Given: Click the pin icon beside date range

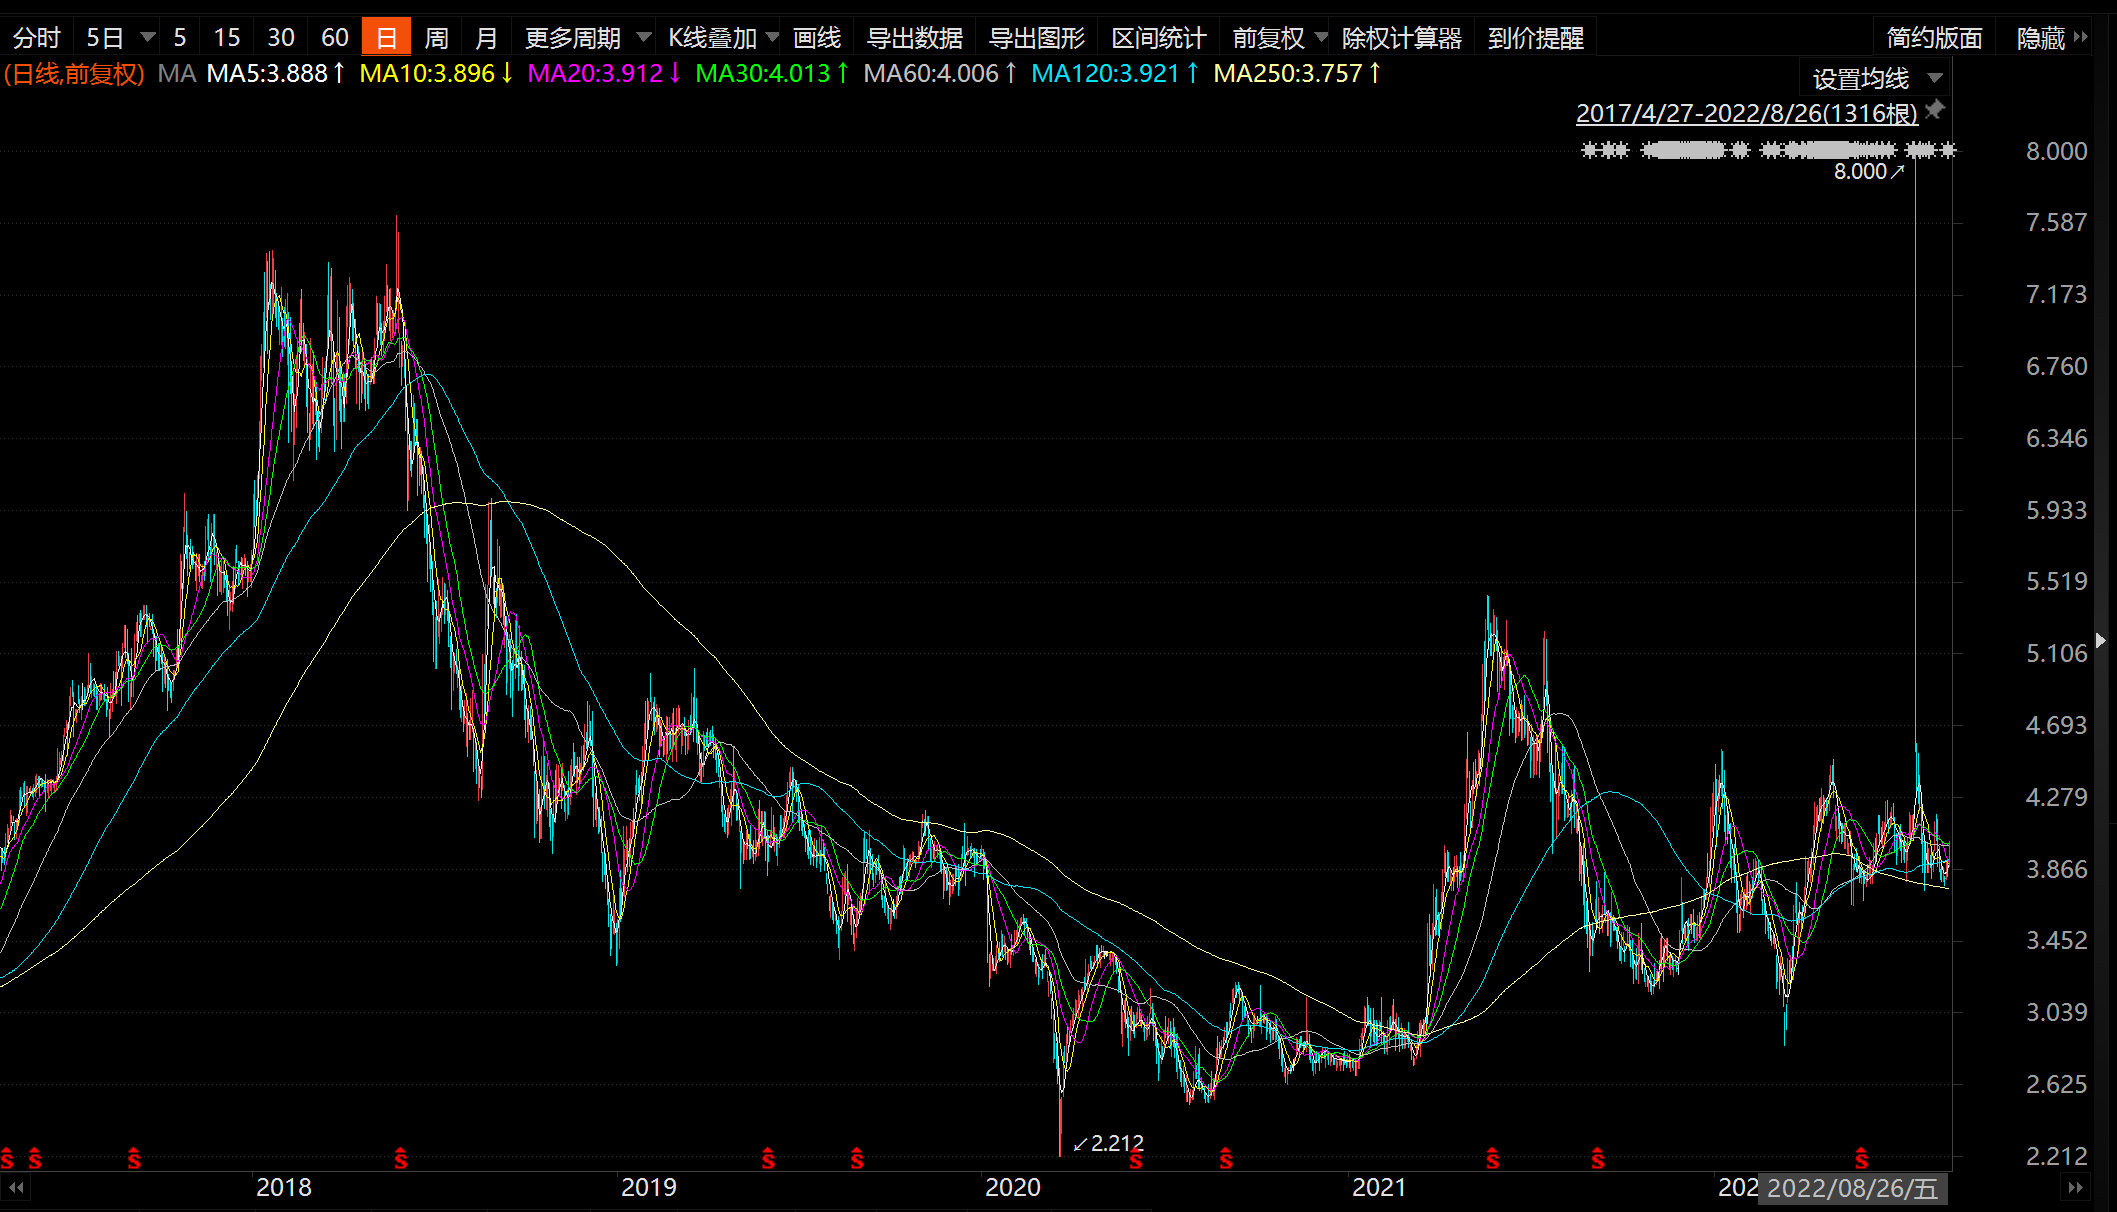Looking at the screenshot, I should click(x=1936, y=110).
